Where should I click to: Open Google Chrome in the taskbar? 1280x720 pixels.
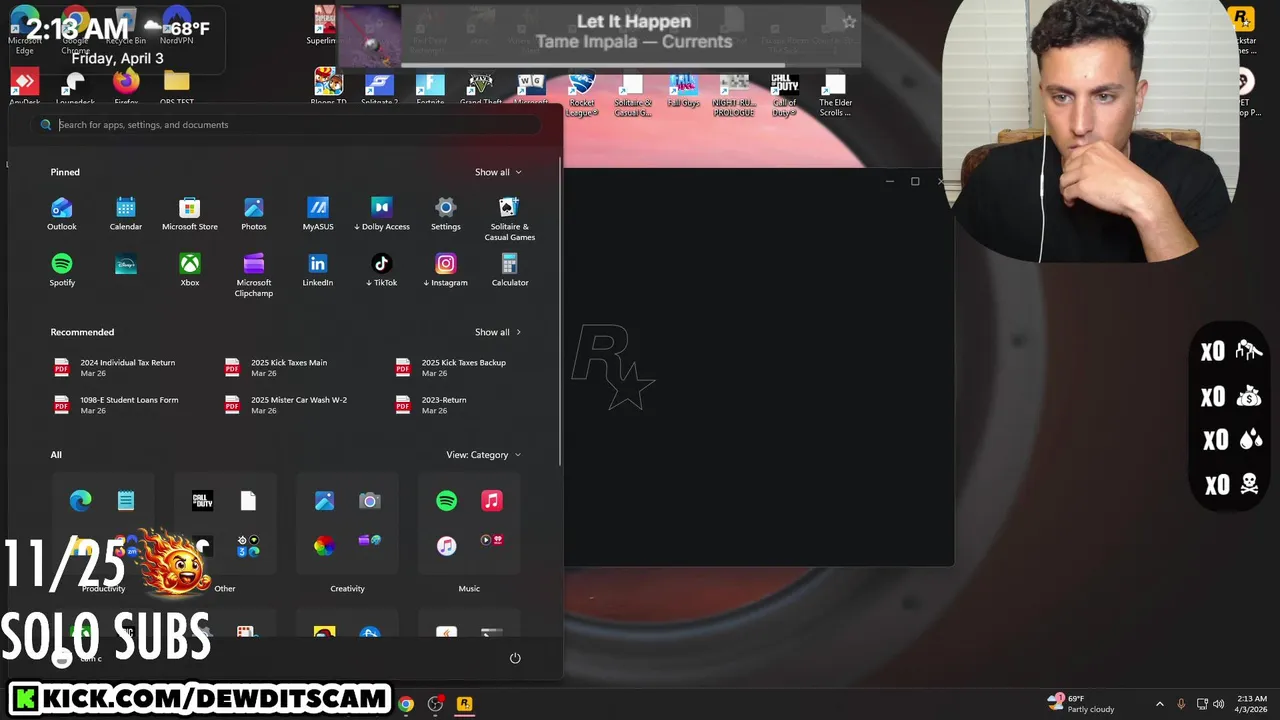[406, 704]
